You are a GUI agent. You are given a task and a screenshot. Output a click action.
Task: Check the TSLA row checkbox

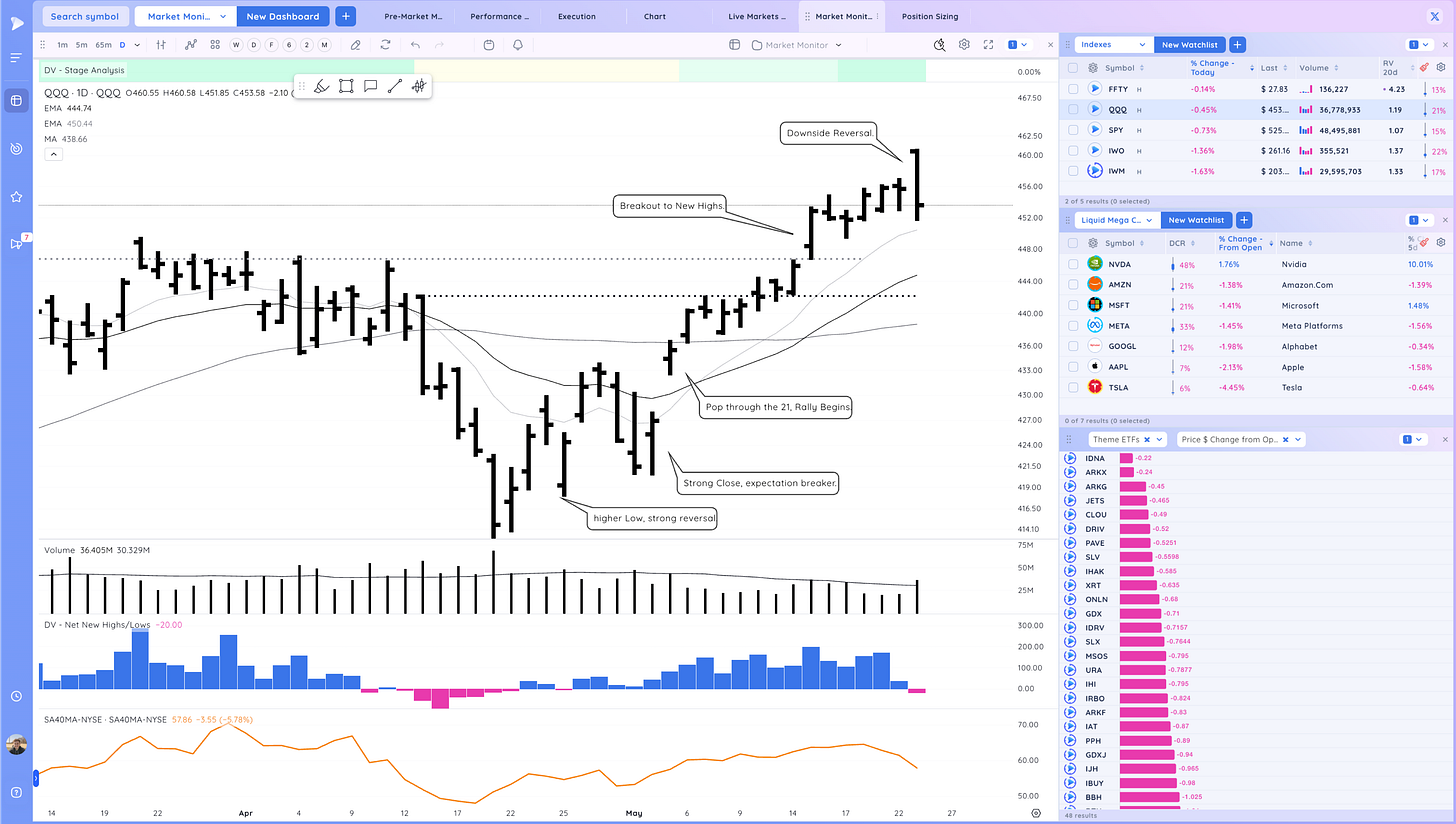click(1073, 387)
